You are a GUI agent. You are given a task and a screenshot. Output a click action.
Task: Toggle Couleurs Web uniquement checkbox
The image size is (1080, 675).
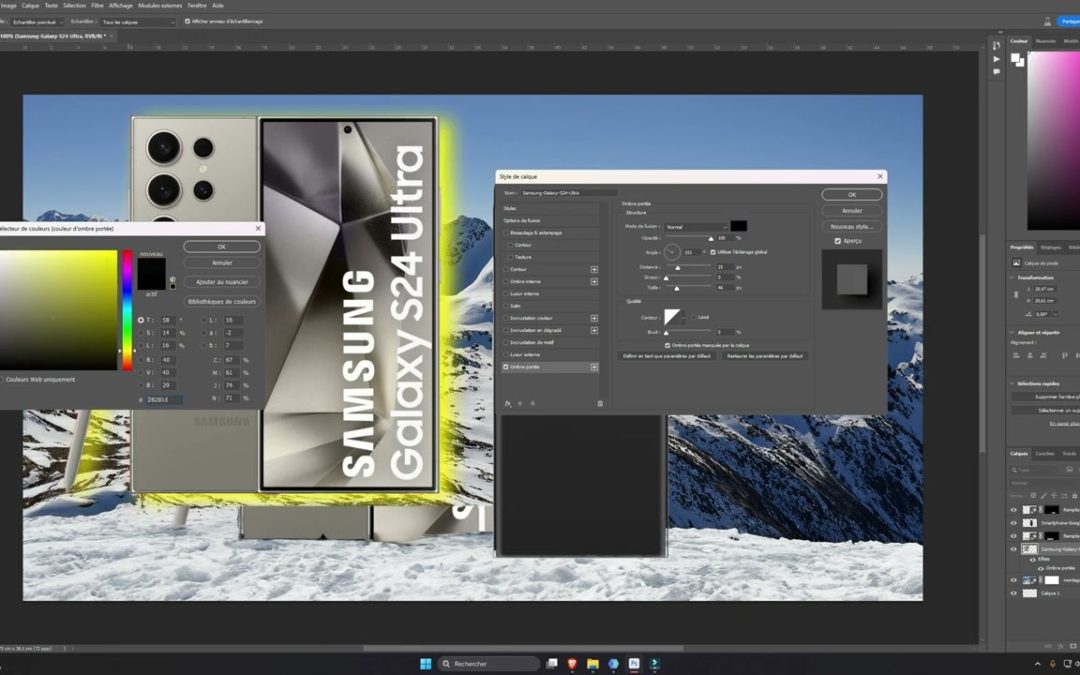1,380
